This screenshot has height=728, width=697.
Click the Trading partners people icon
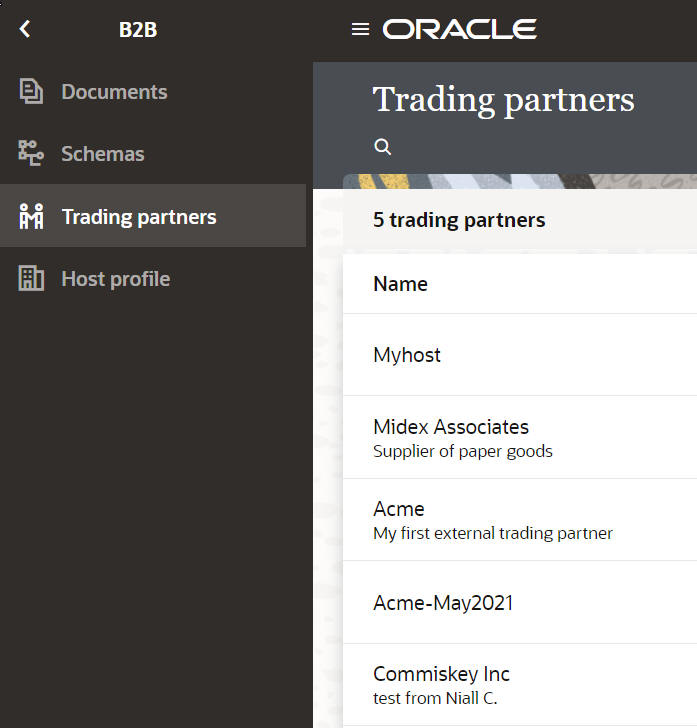31,216
